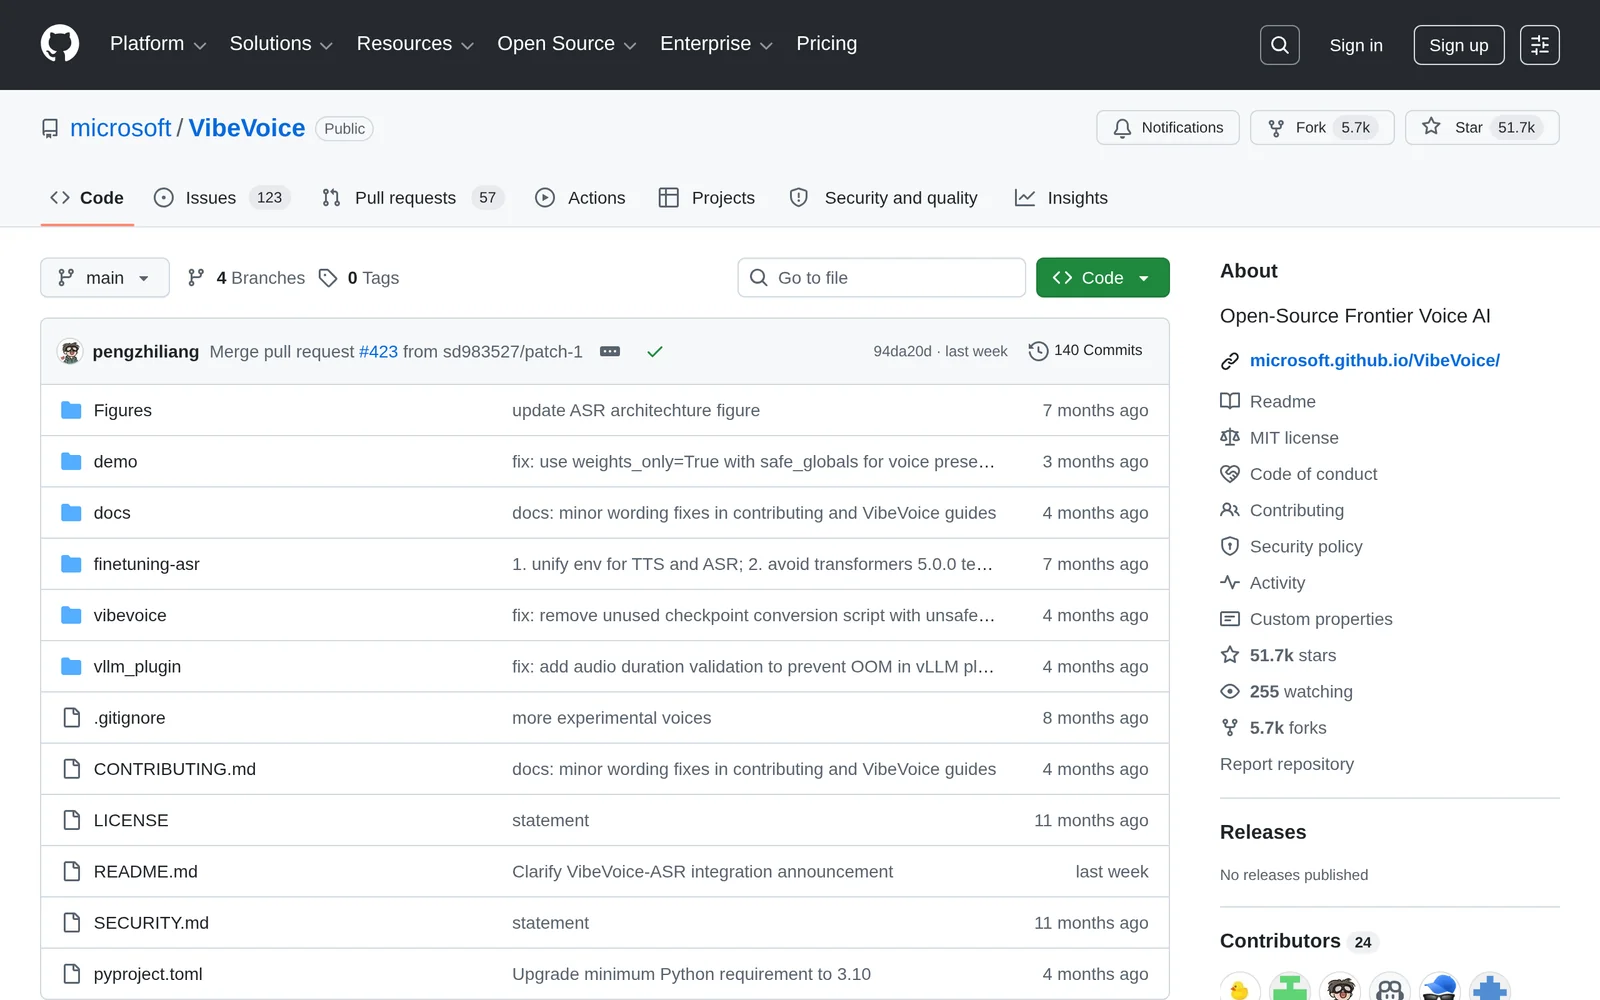Viewport: 1600px width, 1000px height.
Task: Select the Code tab
Action: [87, 198]
